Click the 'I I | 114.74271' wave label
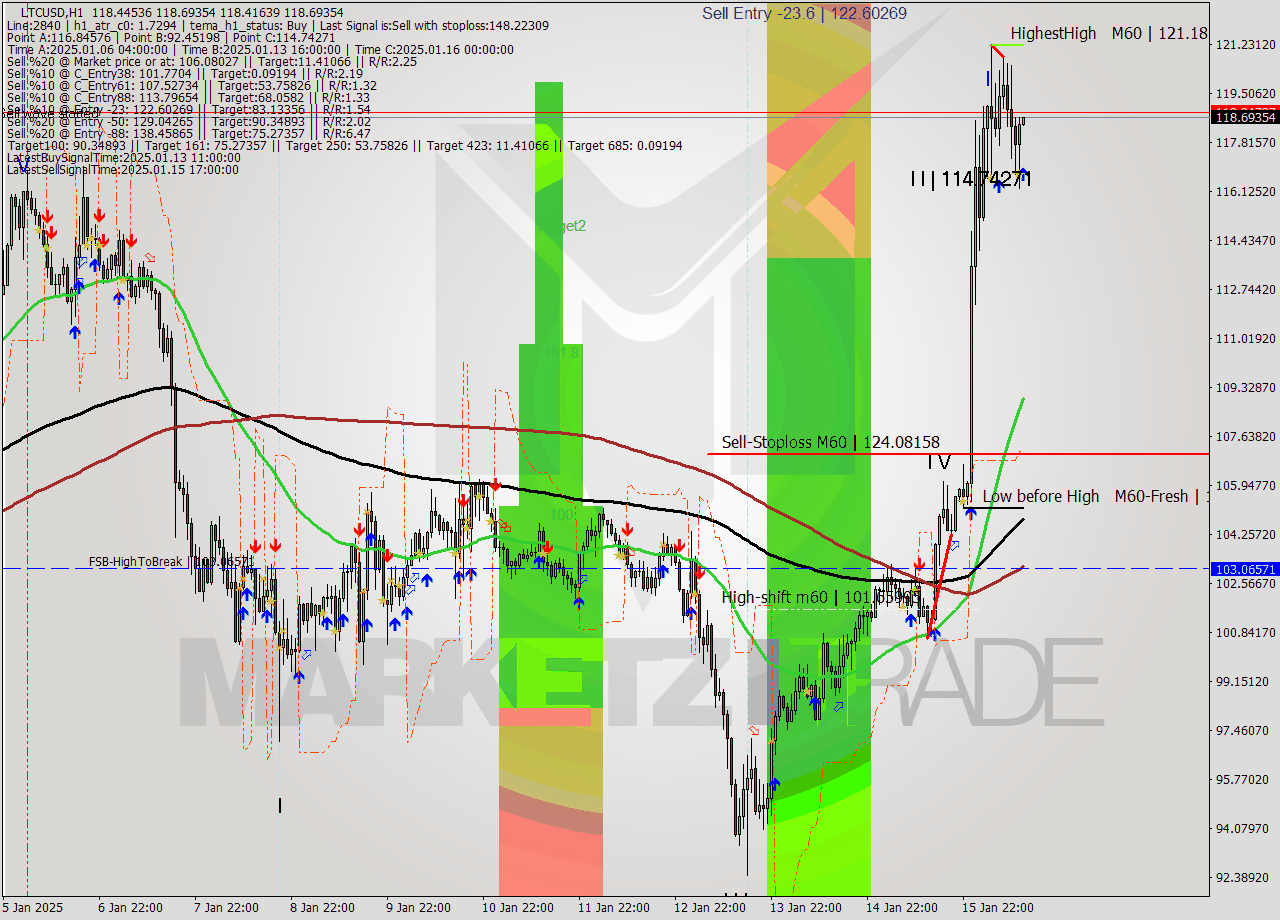 pos(971,179)
